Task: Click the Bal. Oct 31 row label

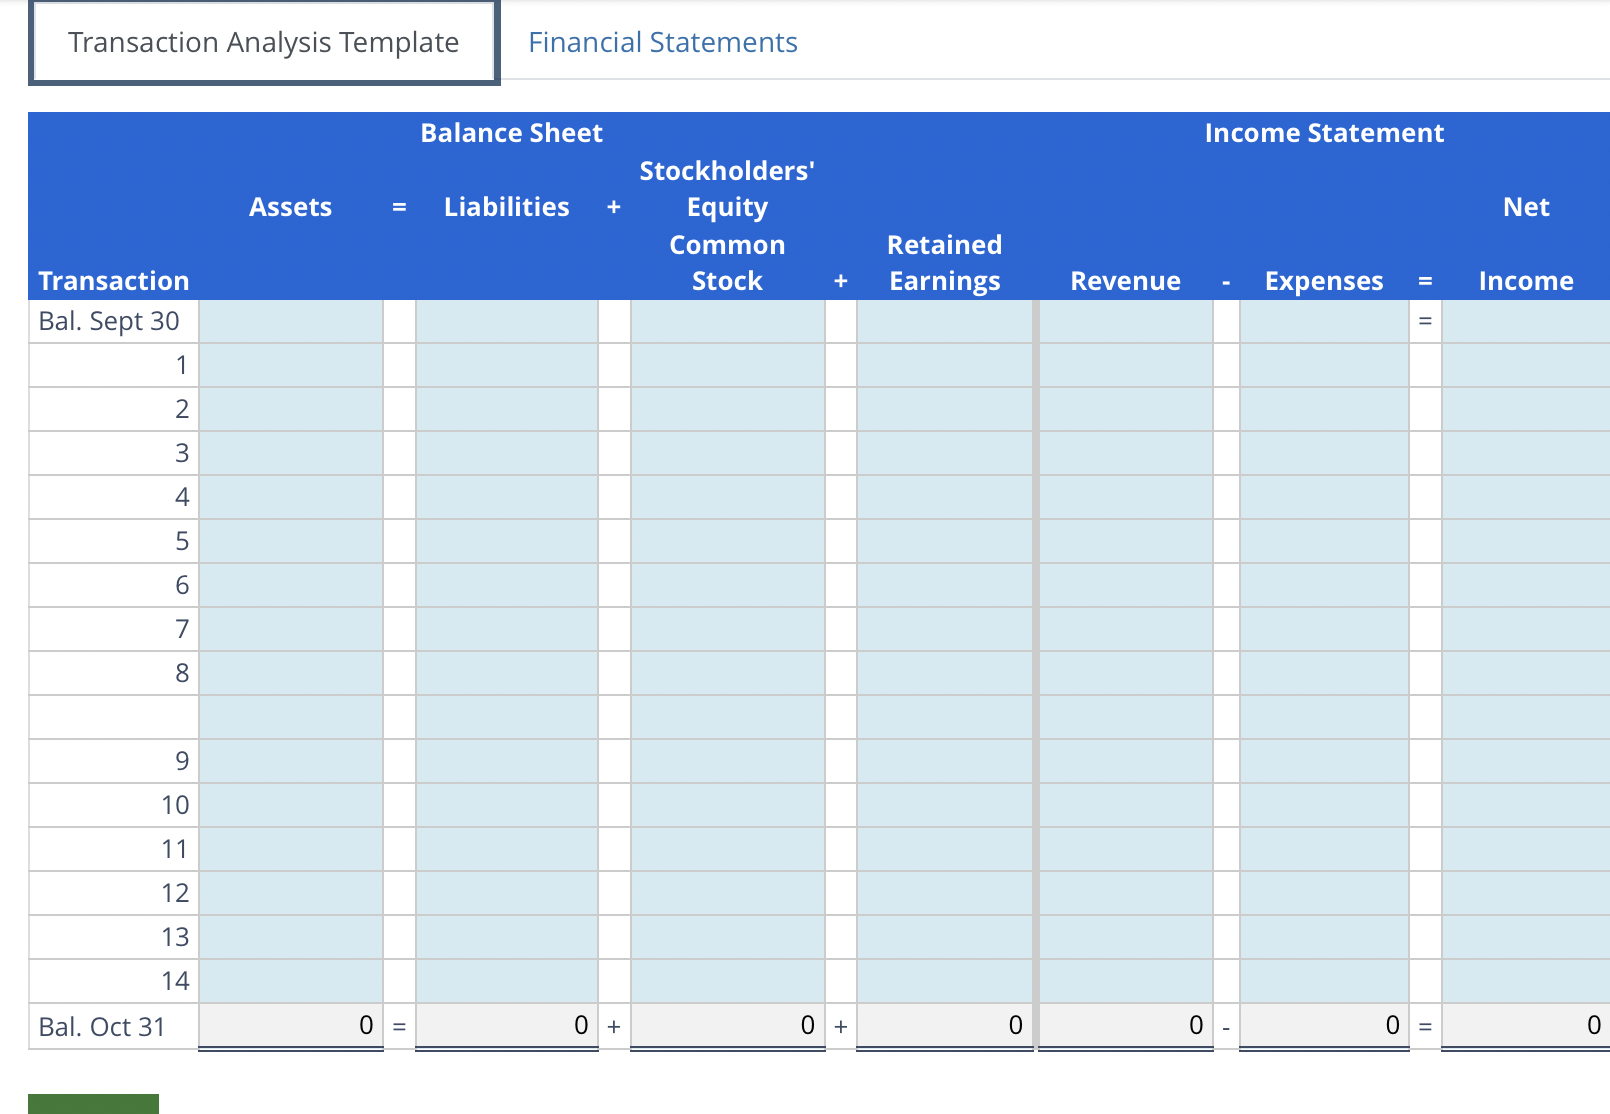Action: click(102, 1027)
